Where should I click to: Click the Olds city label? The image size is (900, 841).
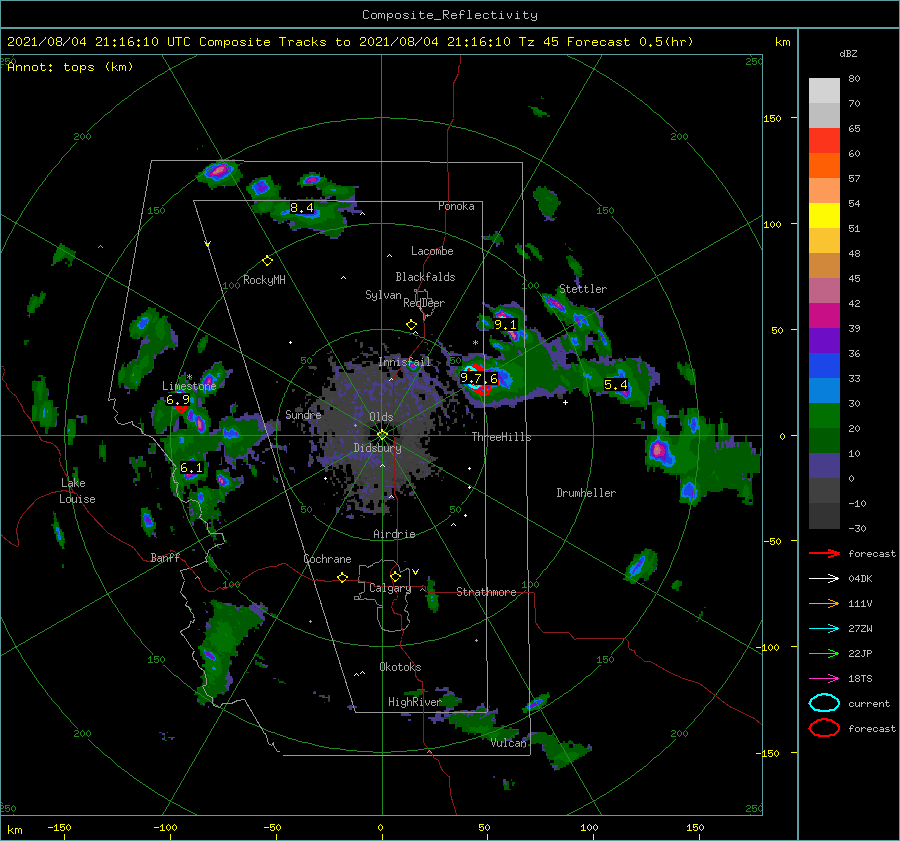click(x=381, y=417)
